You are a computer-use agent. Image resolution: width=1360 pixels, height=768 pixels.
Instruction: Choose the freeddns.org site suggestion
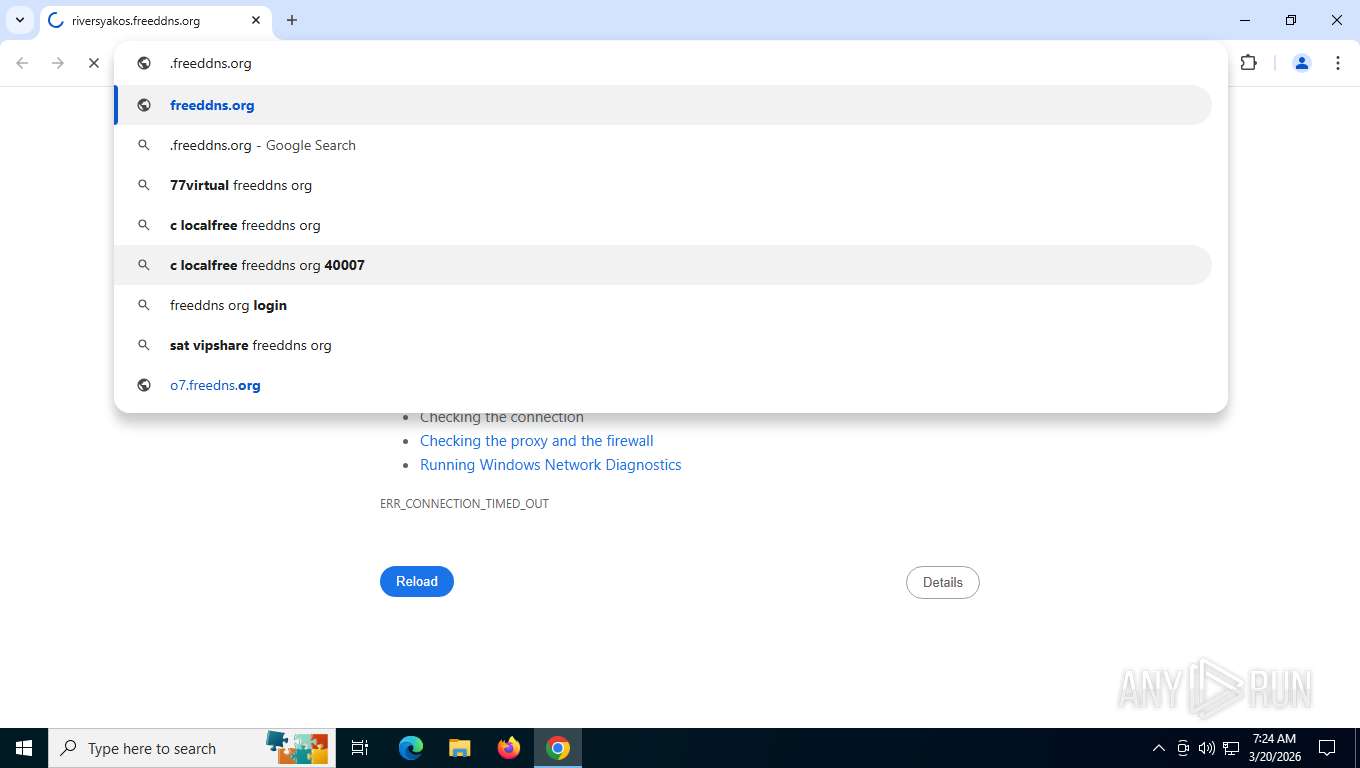point(663,105)
